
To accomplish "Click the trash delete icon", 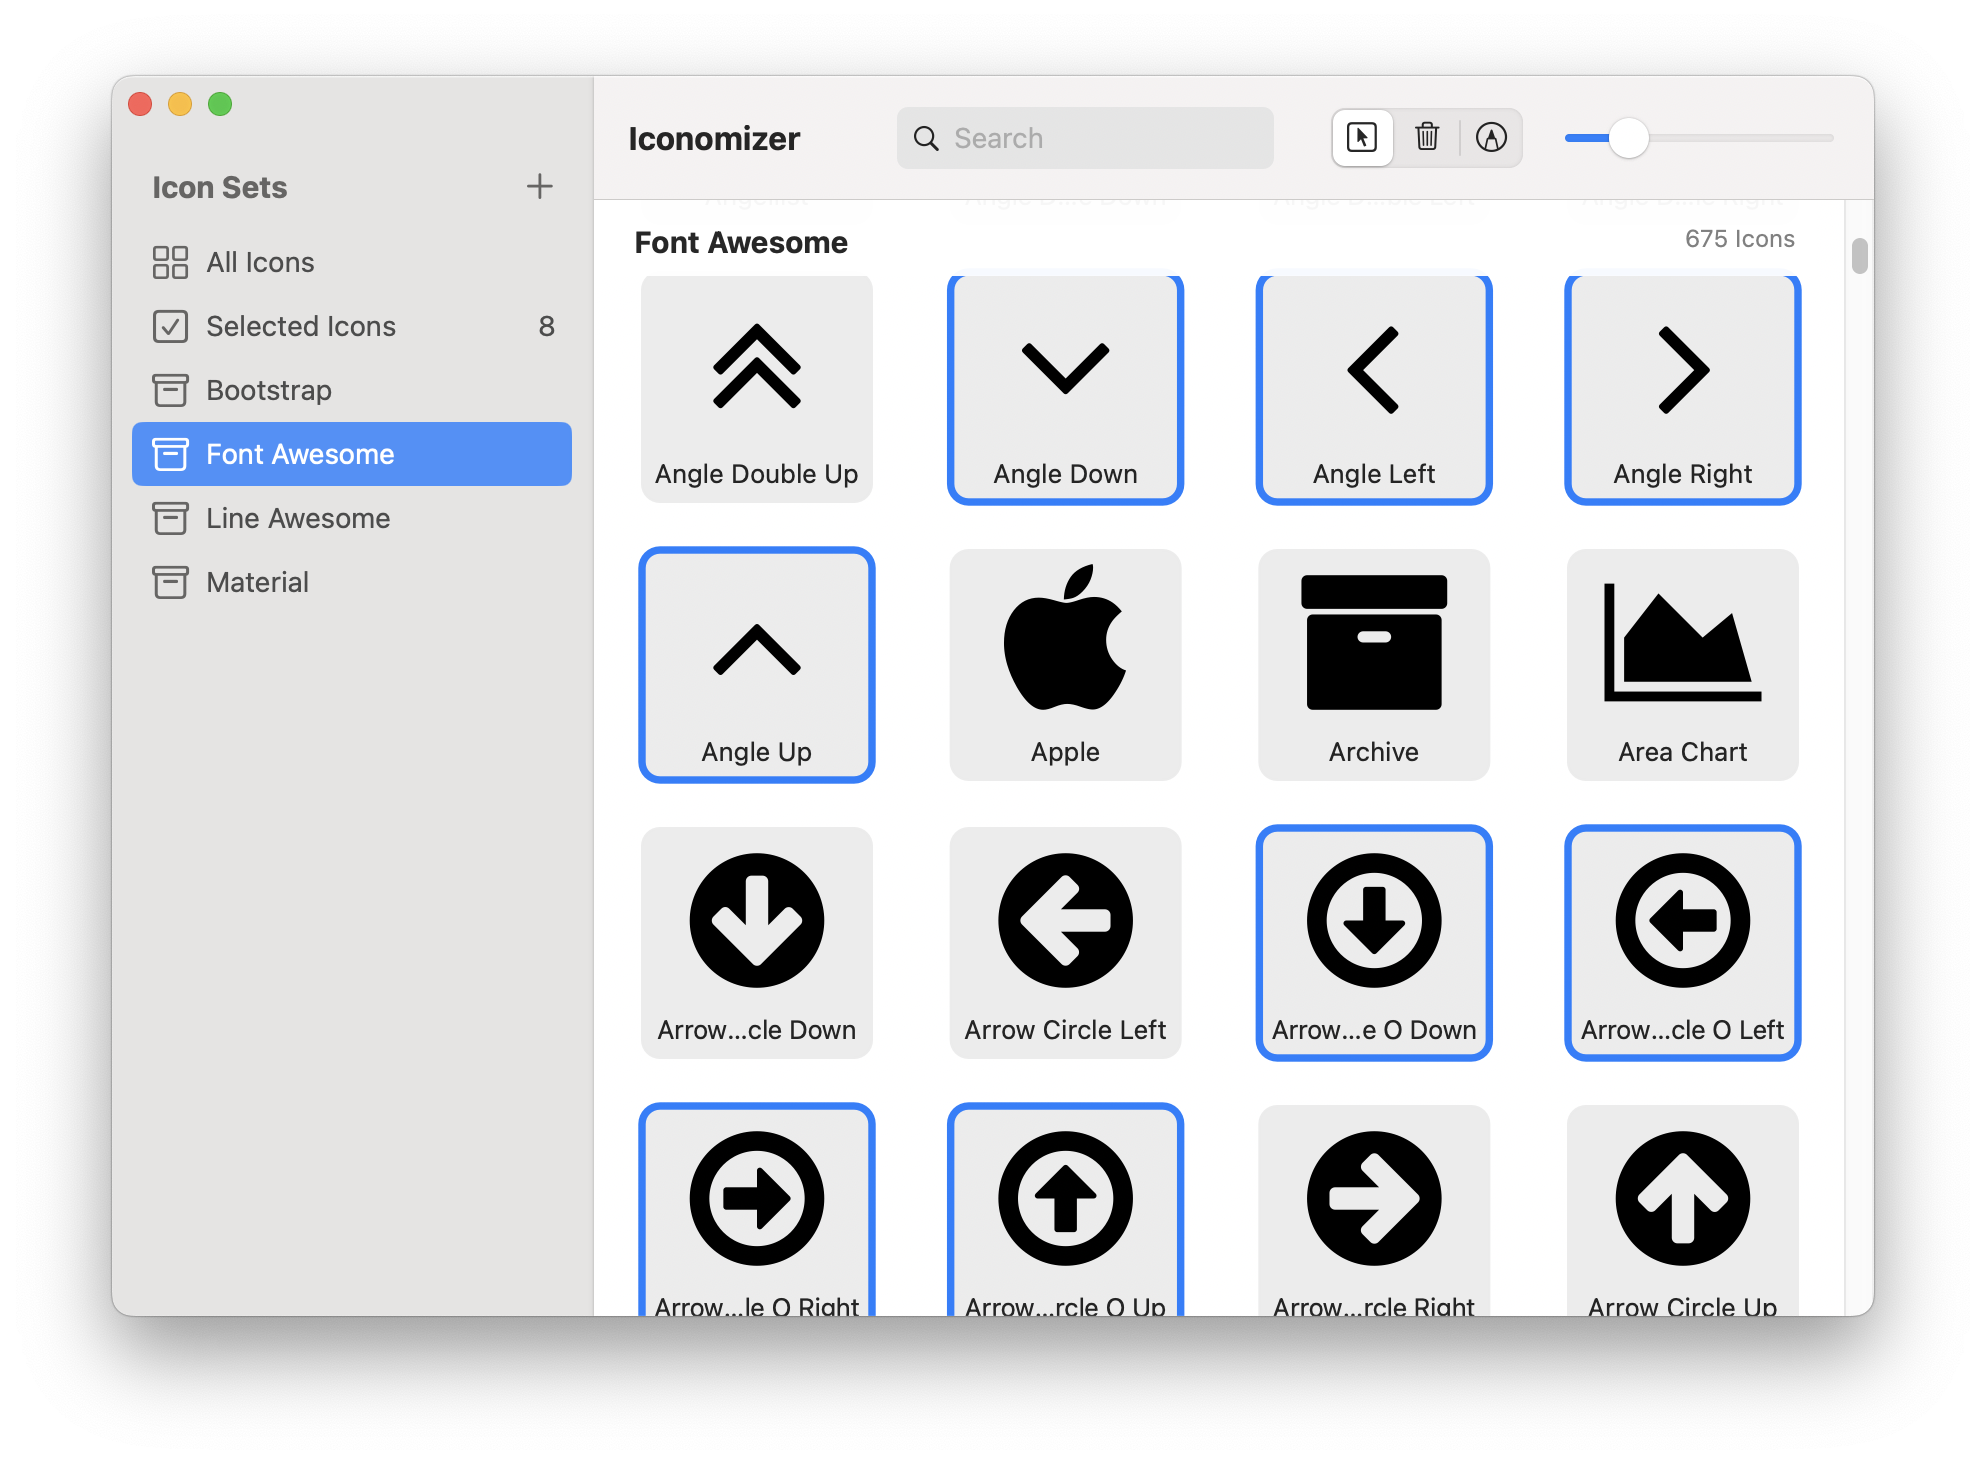I will [x=1427, y=138].
